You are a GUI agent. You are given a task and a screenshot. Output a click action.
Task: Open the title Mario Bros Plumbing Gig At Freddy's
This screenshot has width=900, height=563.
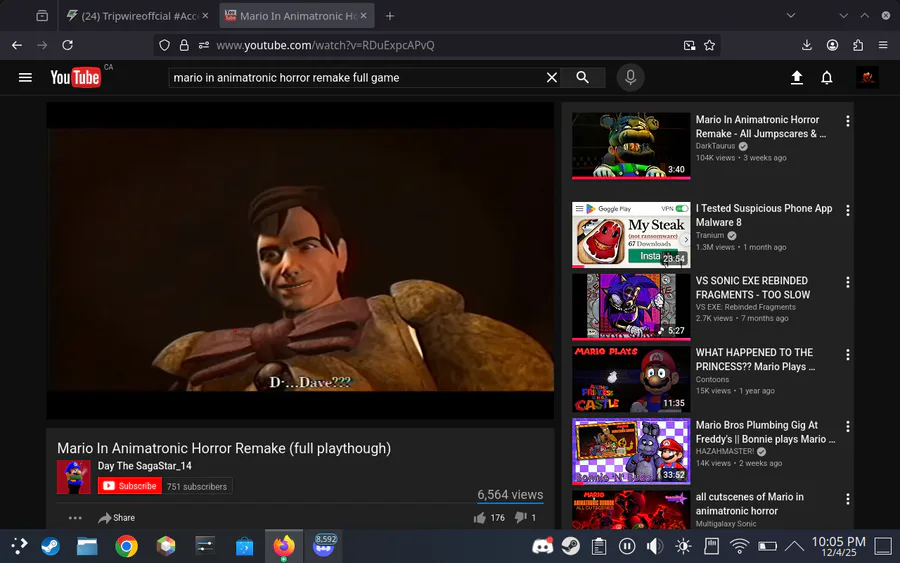[x=765, y=432]
